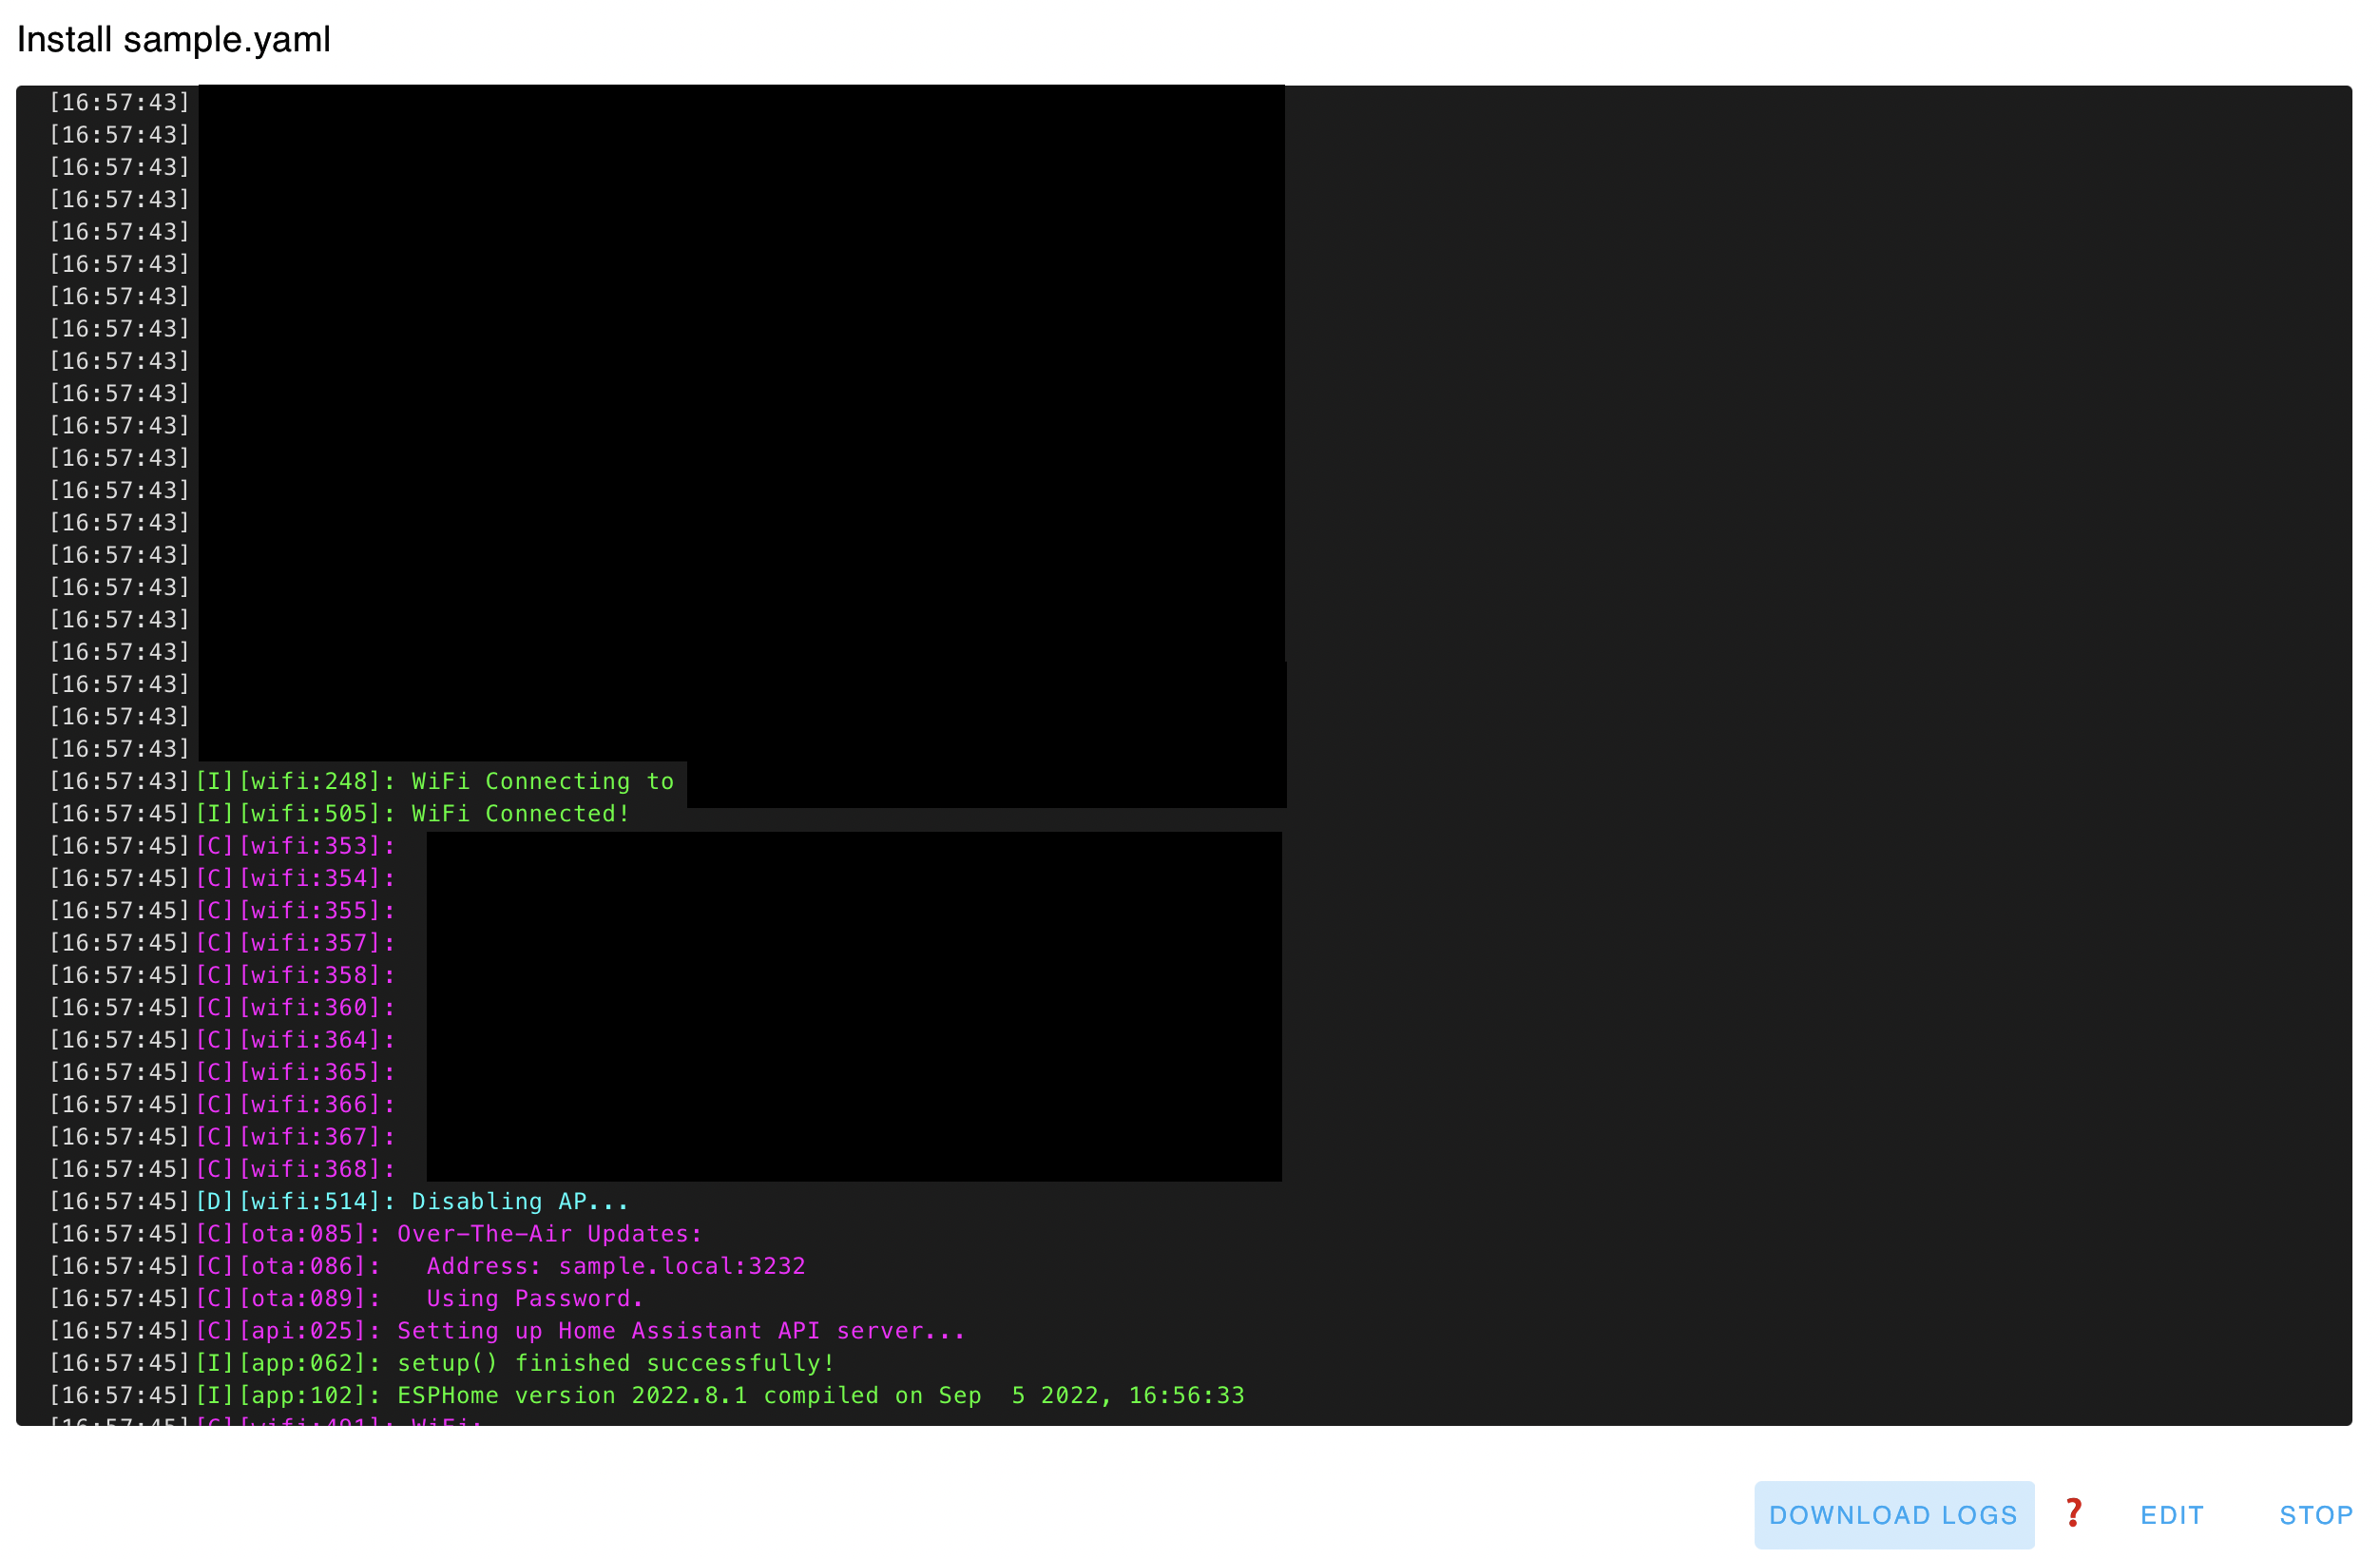Click the Edit button
Screen dimensions: 2380x1559
(2171, 1514)
